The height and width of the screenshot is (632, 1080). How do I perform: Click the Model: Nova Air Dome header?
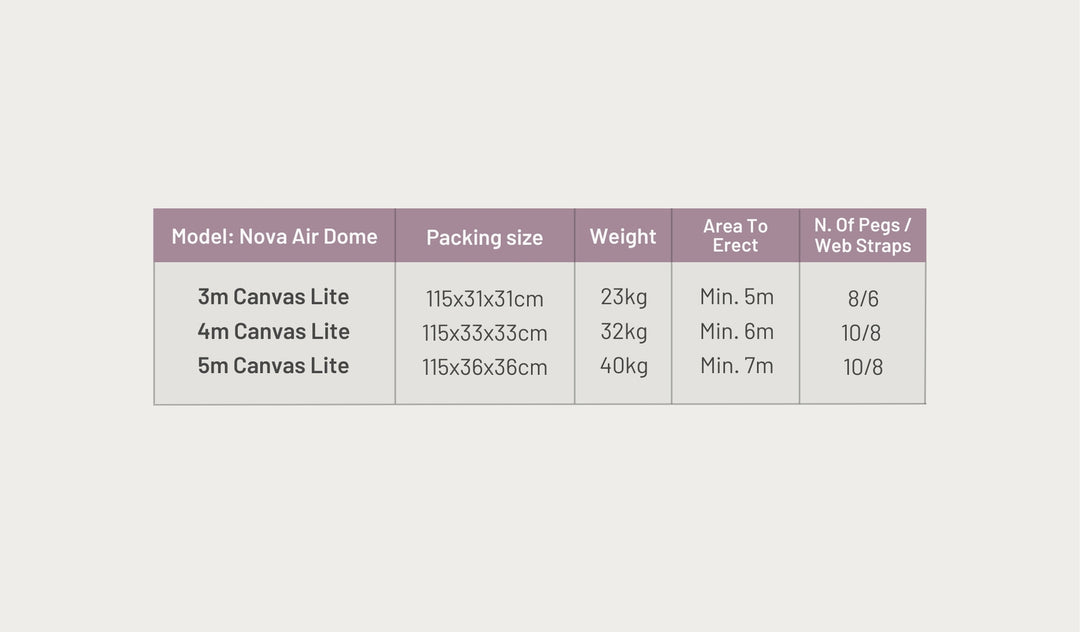pyautogui.click(x=274, y=237)
